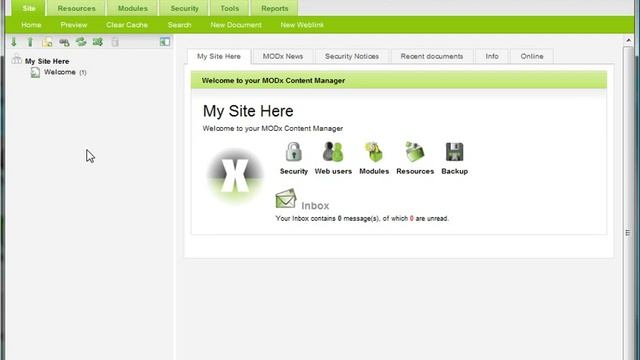This screenshot has width=640, height=360.
Task: Open the Security top tab
Action: (x=184, y=8)
